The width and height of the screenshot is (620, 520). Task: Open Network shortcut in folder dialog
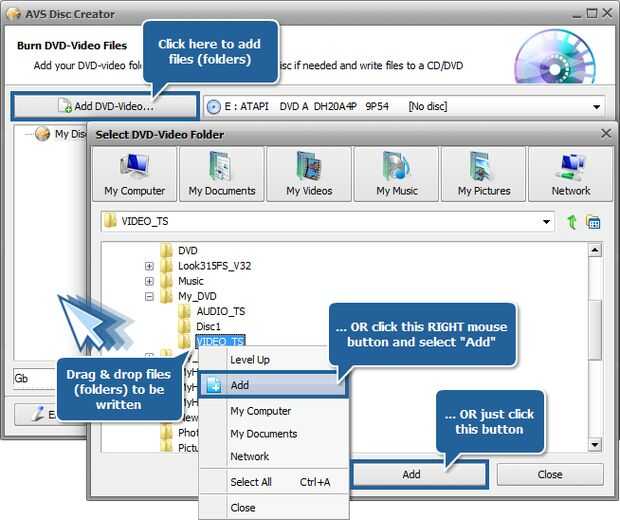pos(571,174)
